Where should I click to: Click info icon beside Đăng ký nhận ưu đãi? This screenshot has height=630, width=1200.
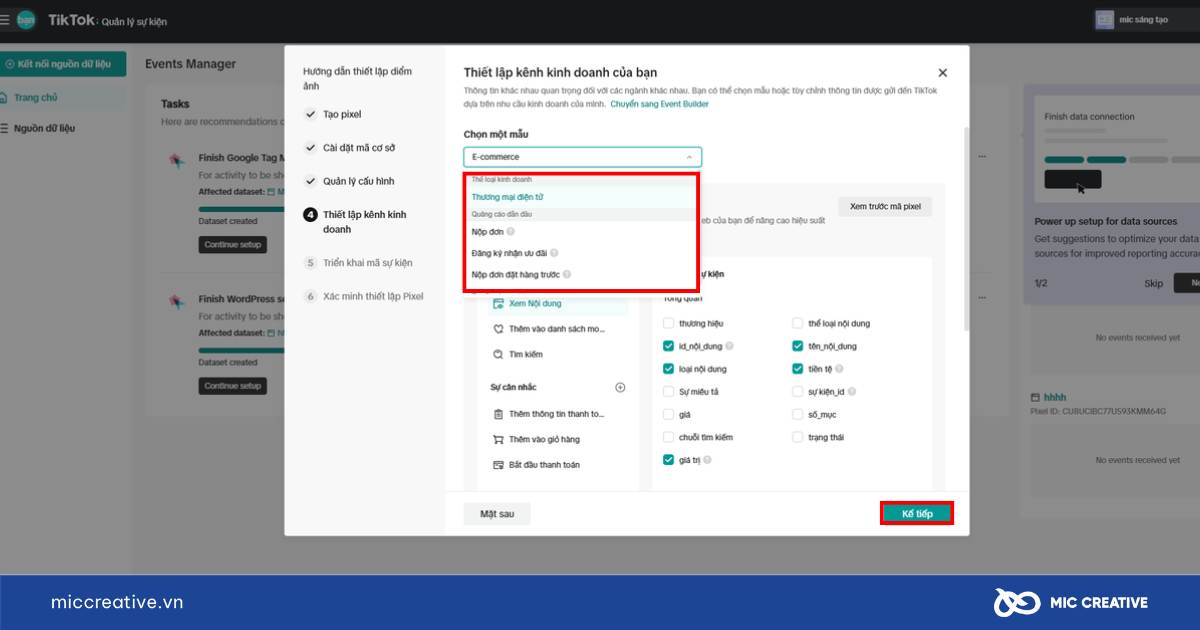(554, 253)
